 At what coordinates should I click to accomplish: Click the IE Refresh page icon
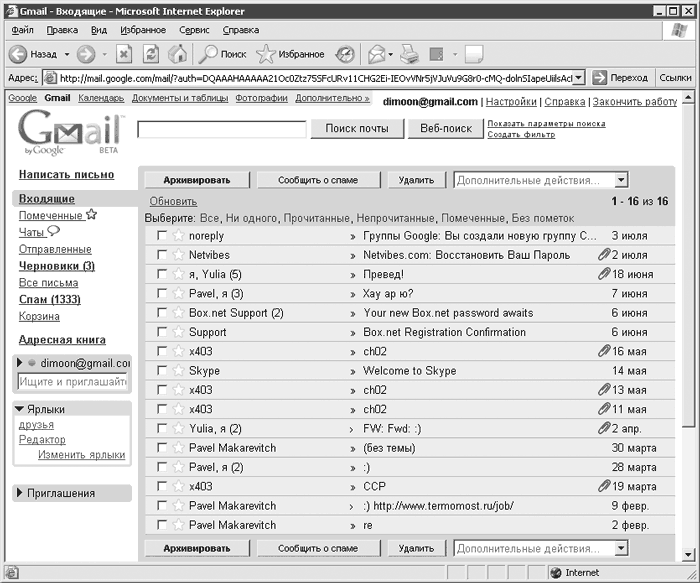[150, 54]
